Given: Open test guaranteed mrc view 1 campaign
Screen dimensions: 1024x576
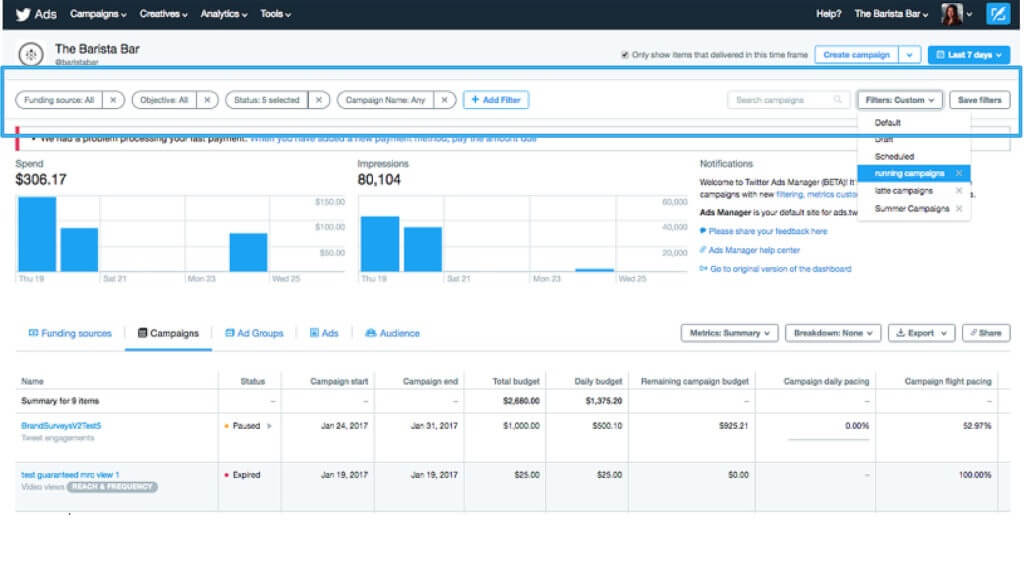Looking at the screenshot, I should pos(70,475).
